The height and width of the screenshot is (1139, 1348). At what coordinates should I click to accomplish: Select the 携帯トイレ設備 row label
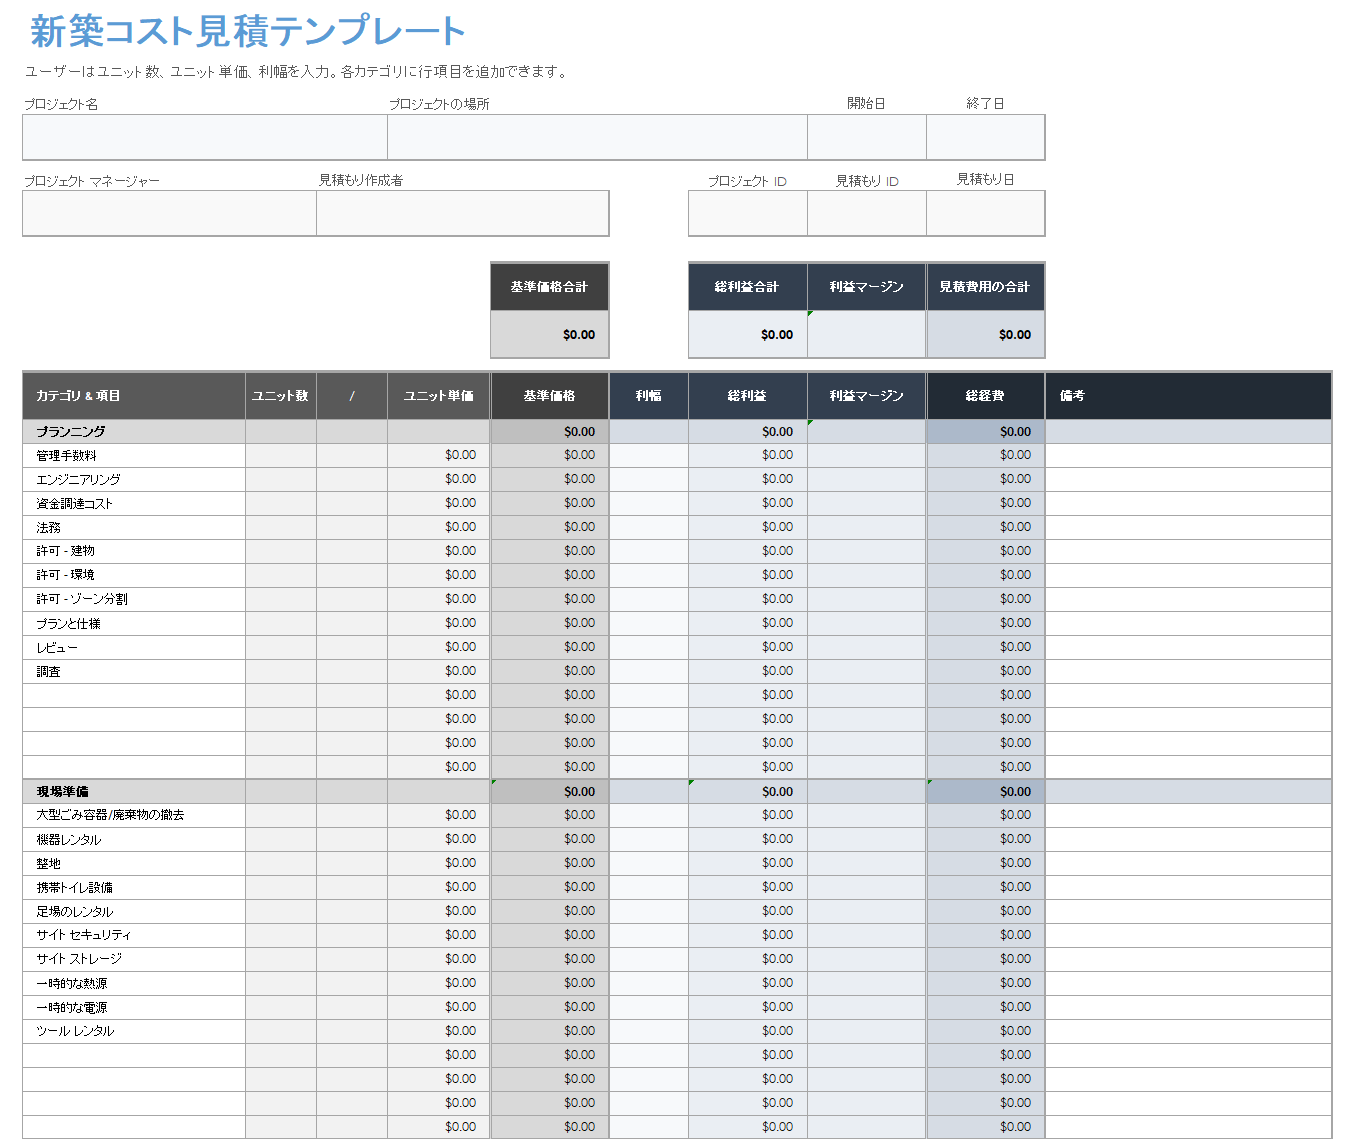[x=75, y=888]
